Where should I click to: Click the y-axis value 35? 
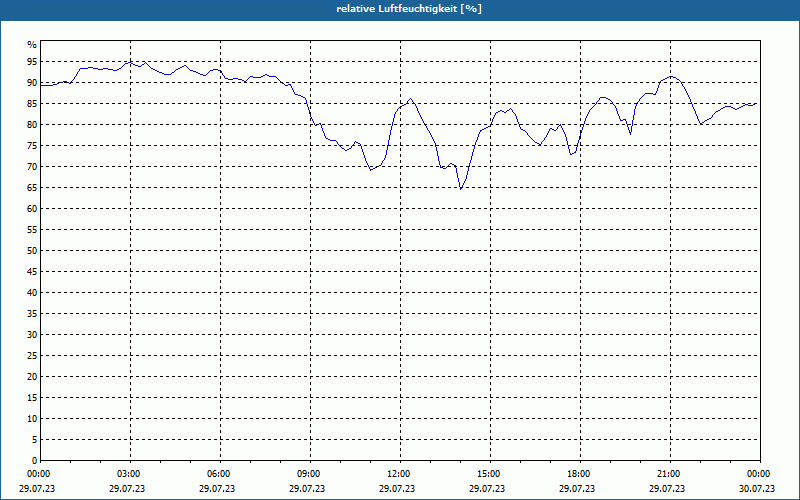pyautogui.click(x=32, y=314)
